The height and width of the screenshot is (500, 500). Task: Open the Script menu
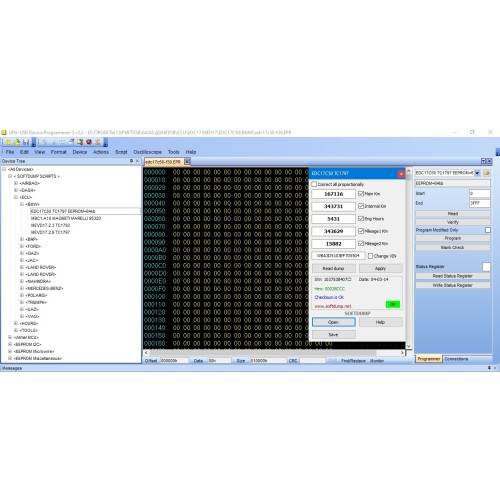121,152
